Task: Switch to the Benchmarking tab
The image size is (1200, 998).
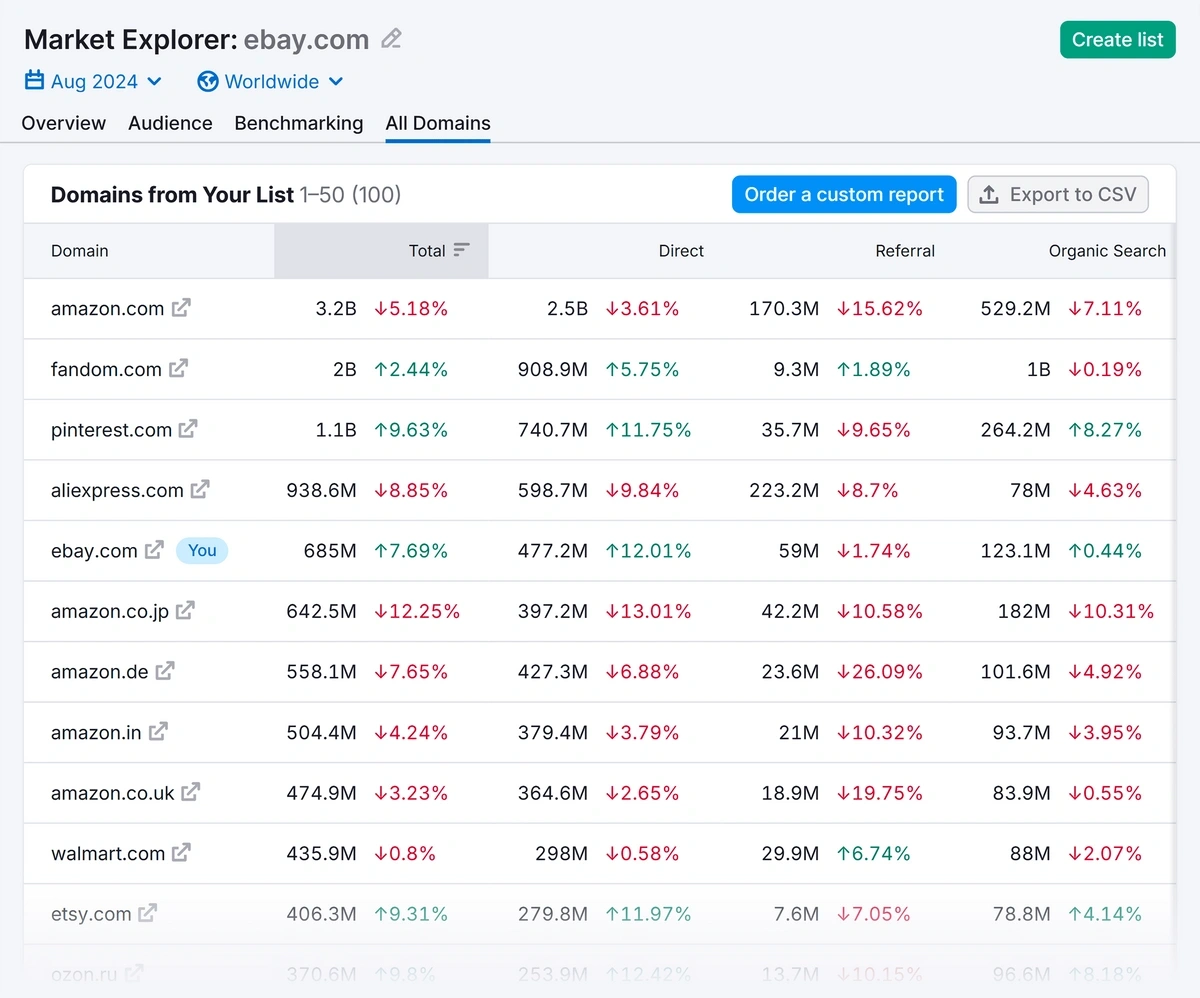Action: [x=299, y=123]
